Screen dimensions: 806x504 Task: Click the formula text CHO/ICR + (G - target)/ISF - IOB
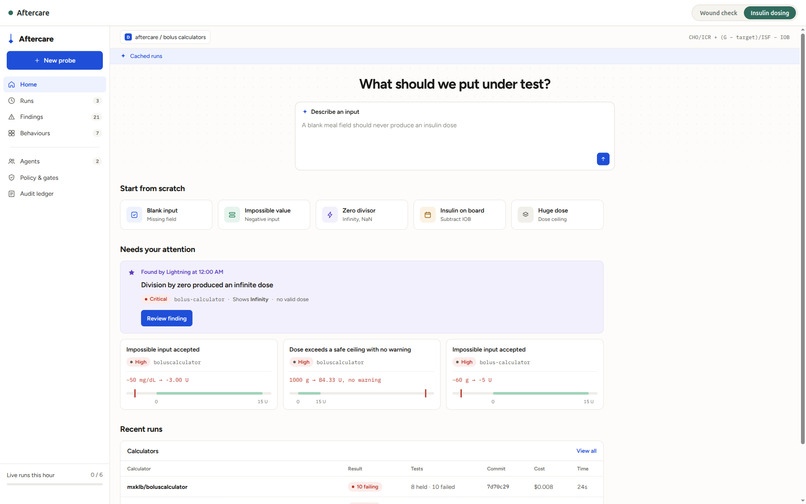(739, 37)
